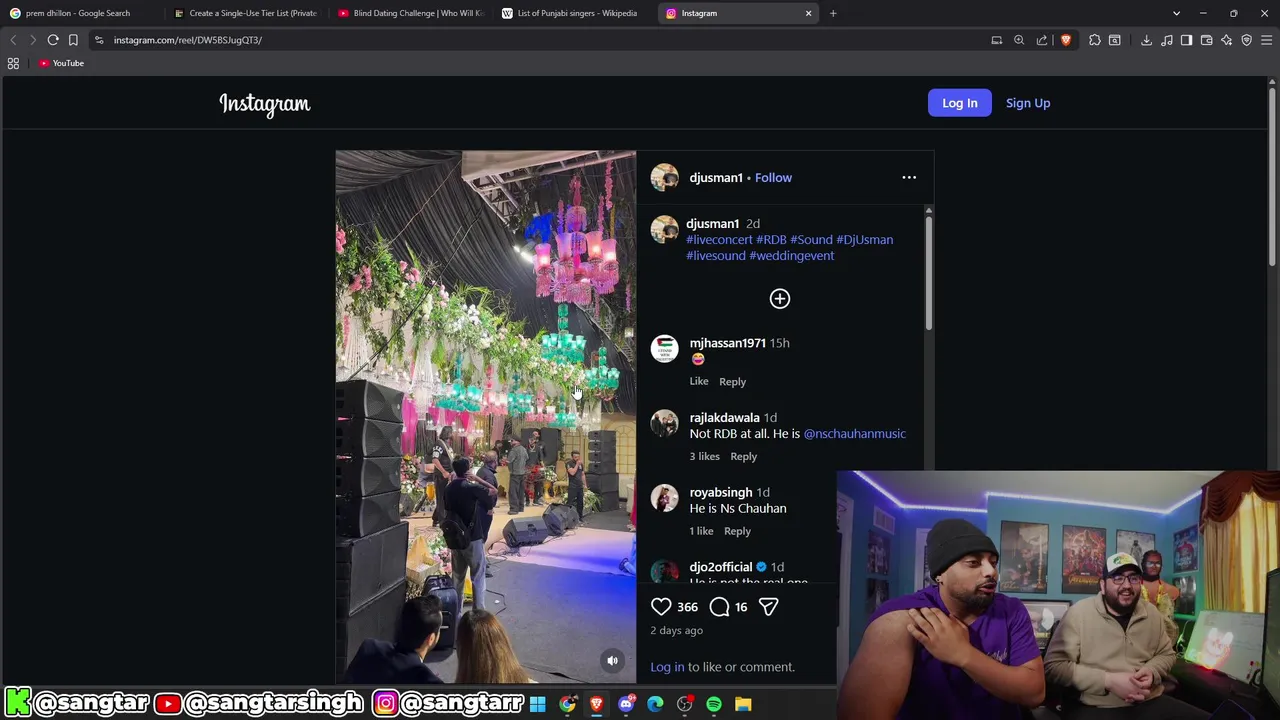Open the Brave VPN shield icon
This screenshot has width=1280, height=720.
coord(1246,40)
